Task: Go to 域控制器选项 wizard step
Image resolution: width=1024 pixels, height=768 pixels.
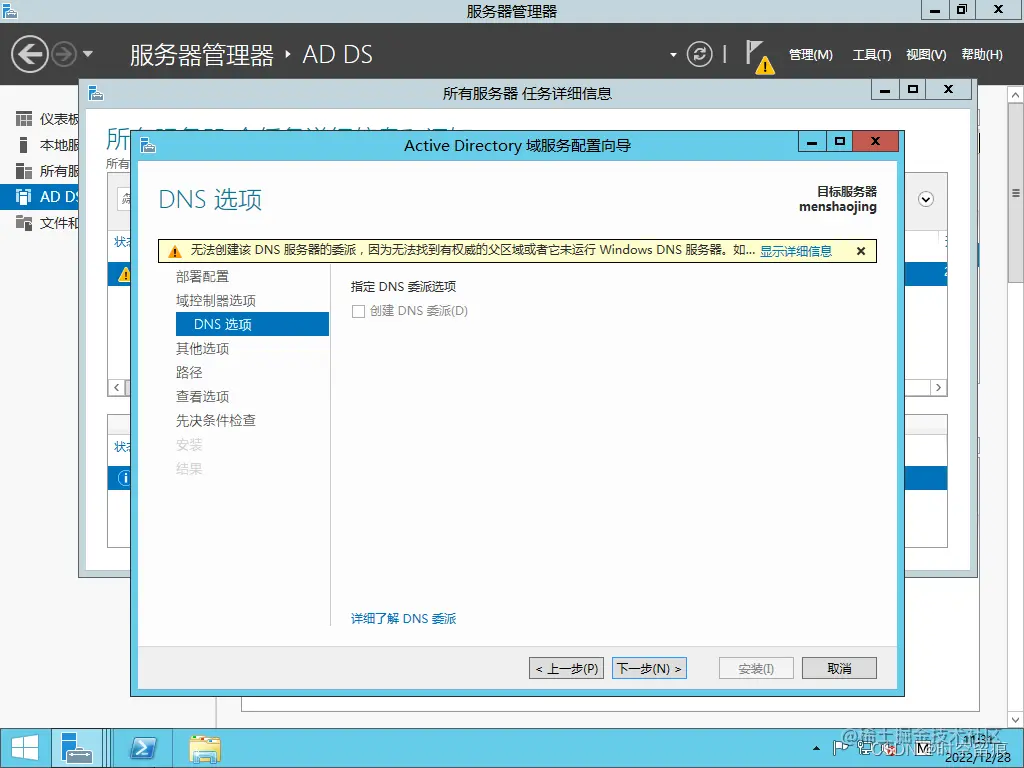Action: point(216,300)
